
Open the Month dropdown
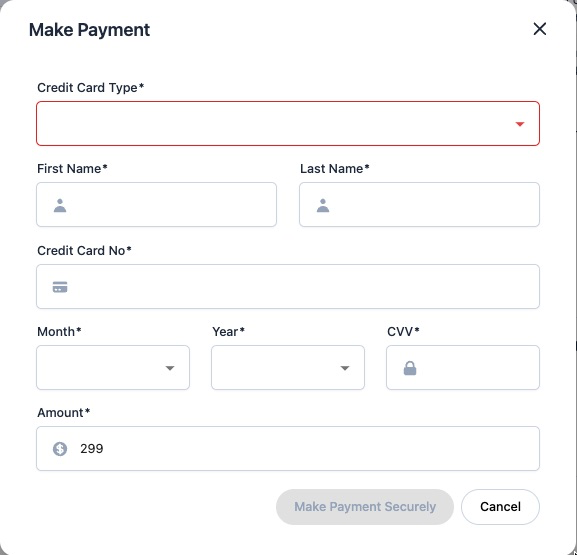tap(113, 367)
